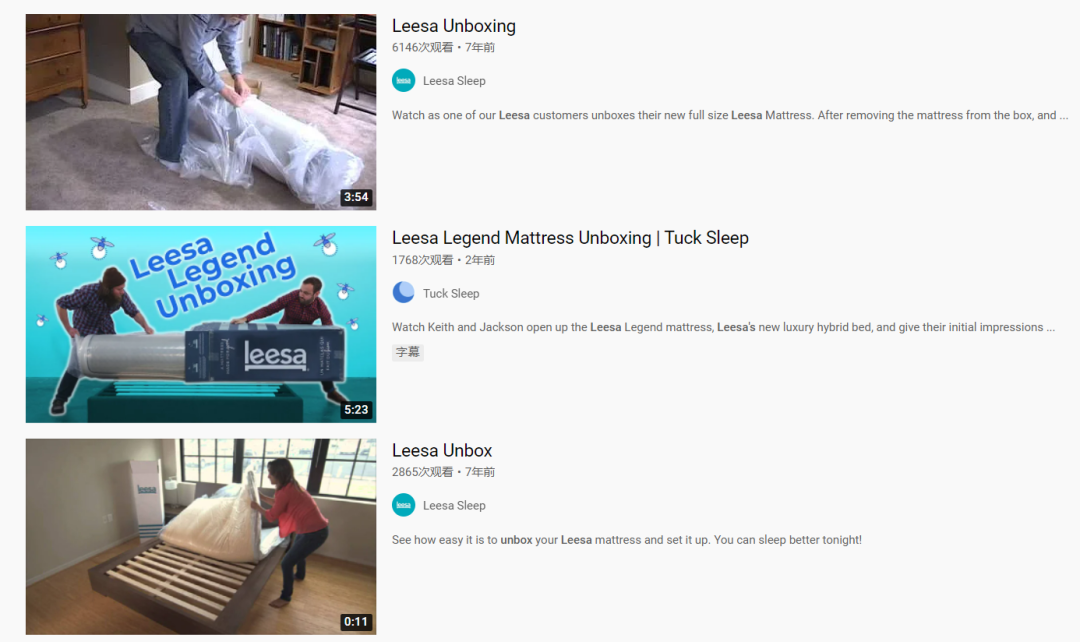The width and height of the screenshot is (1080, 642).
Task: Click description starting "Watch Keith and Jackson"
Action: point(723,327)
